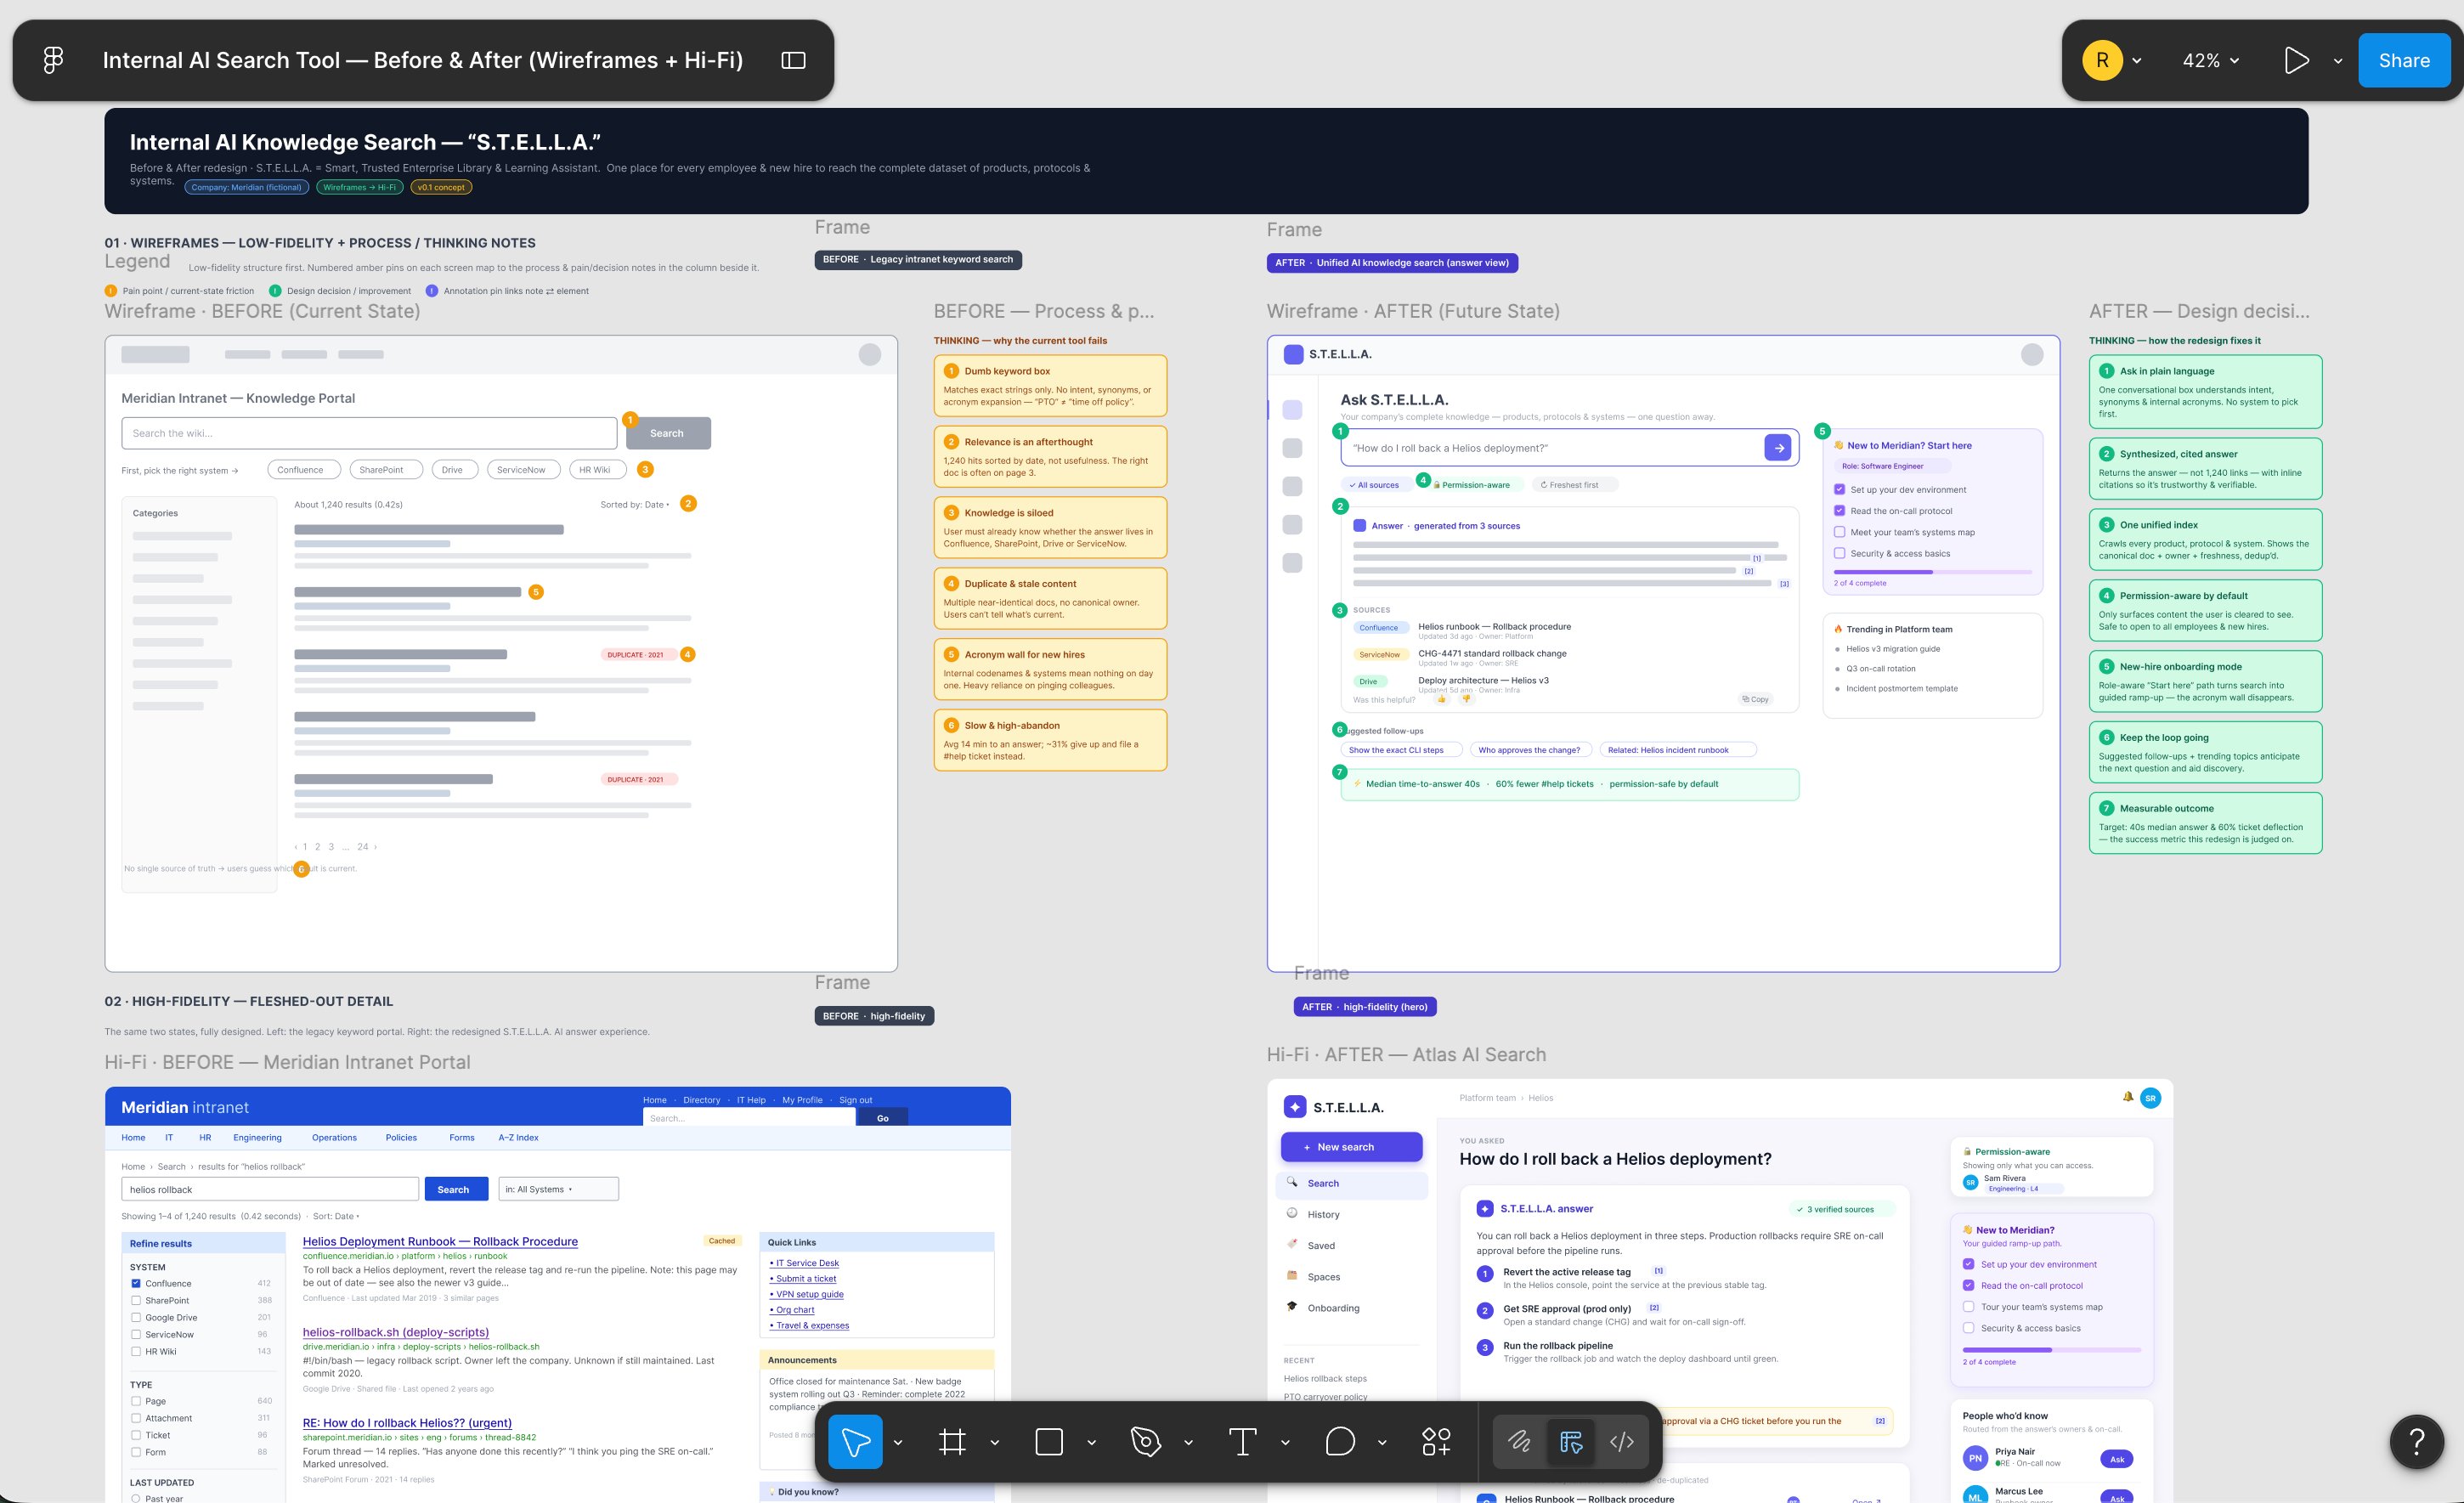Switch to Dev Mode
This screenshot has width=2464, height=1503.
point(1622,1441)
